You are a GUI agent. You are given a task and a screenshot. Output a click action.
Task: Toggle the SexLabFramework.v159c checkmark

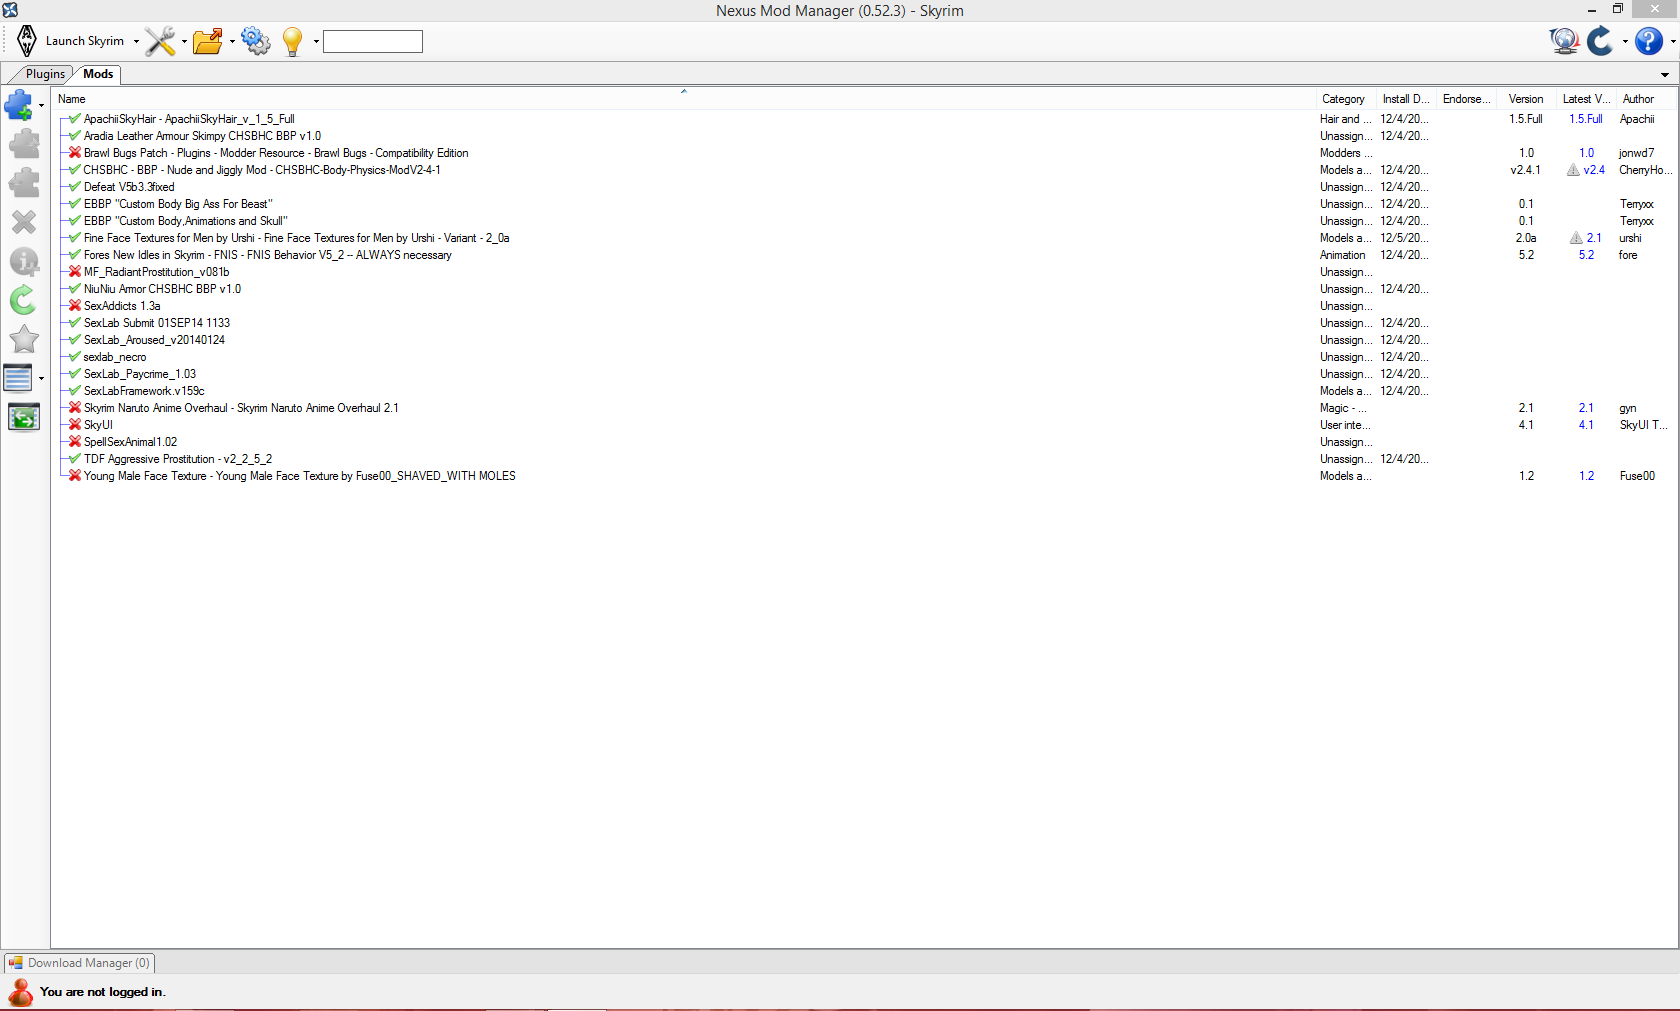coord(75,391)
